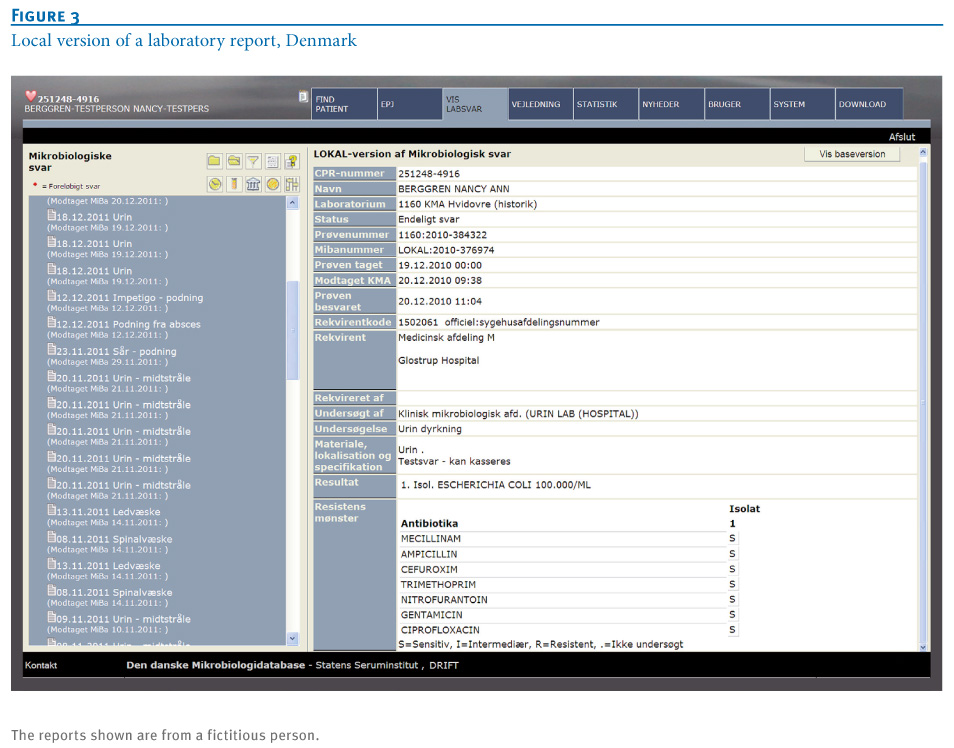This screenshot has height=748, width=954.
Task: Open the VEJLEDNING tab
Action: click(x=540, y=104)
